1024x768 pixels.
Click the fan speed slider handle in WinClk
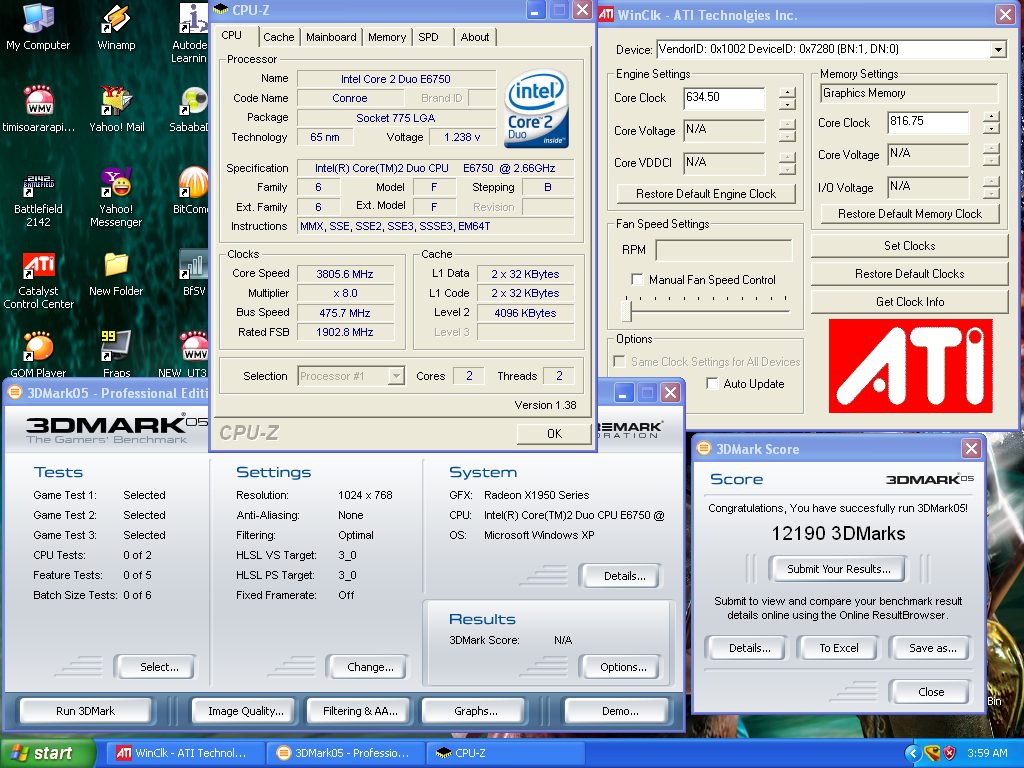click(x=626, y=310)
